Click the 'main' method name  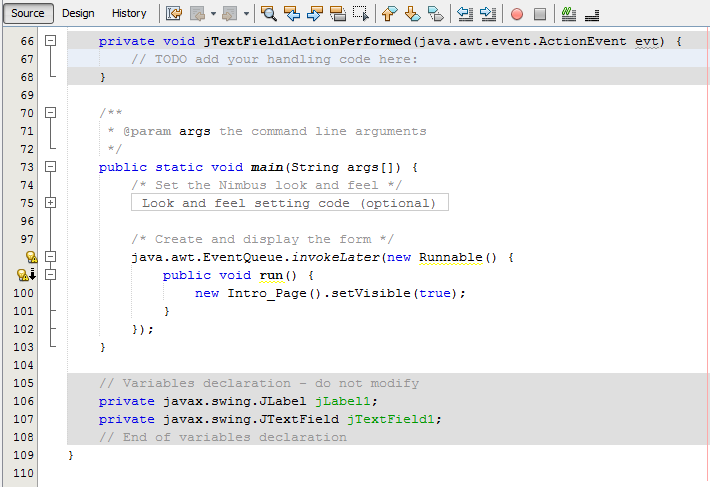267,167
